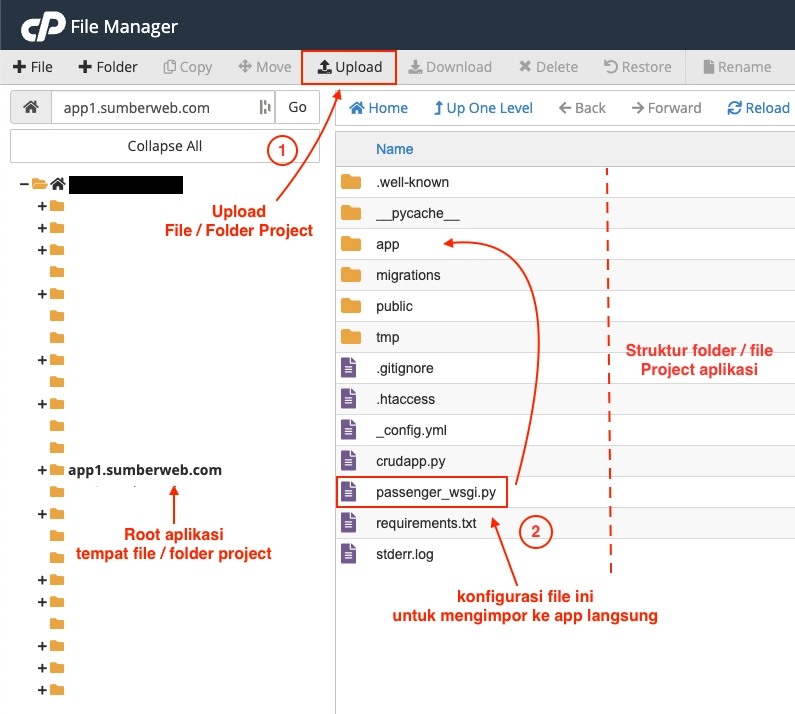Image resolution: width=795 pixels, height=714 pixels.
Task: Collapse the root home tree node
Action: pyautogui.click(x=24, y=184)
